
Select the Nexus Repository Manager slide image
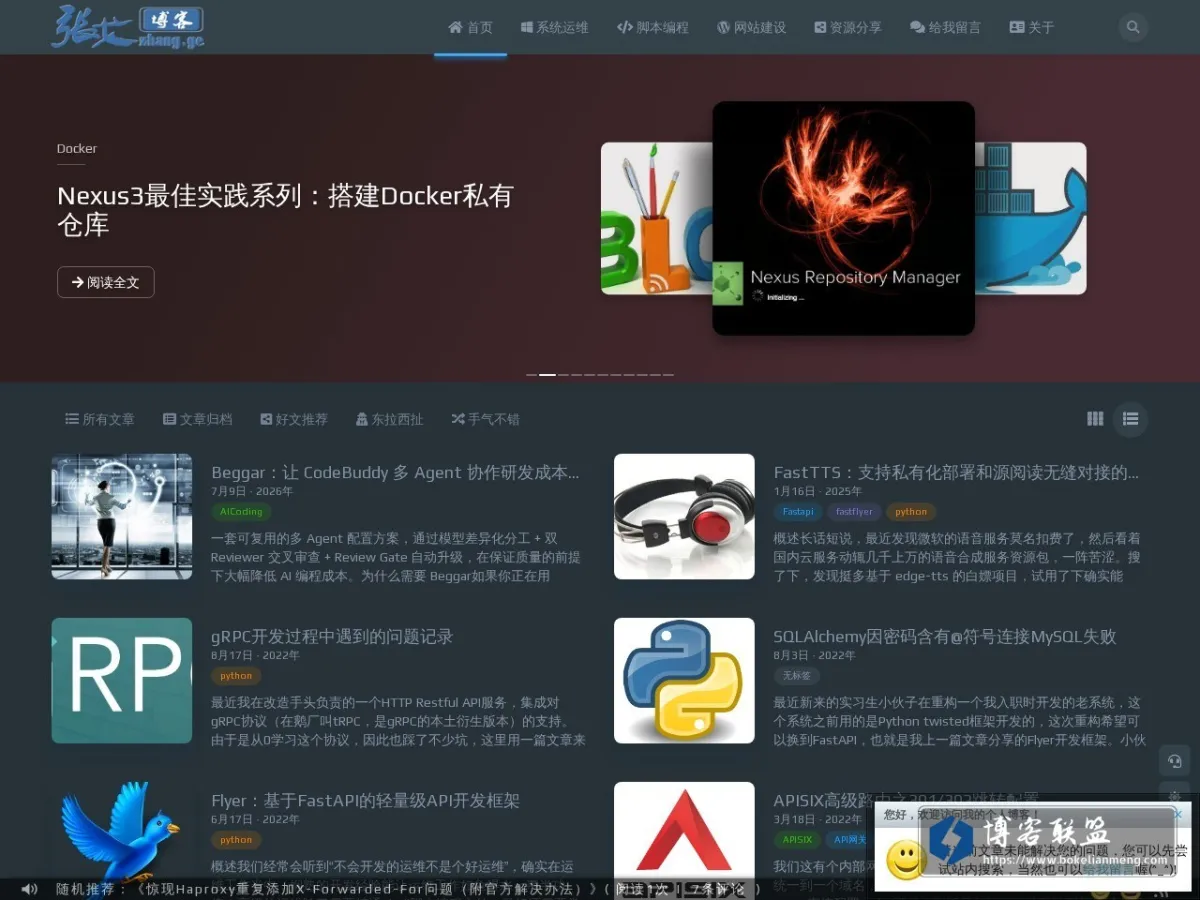point(843,218)
